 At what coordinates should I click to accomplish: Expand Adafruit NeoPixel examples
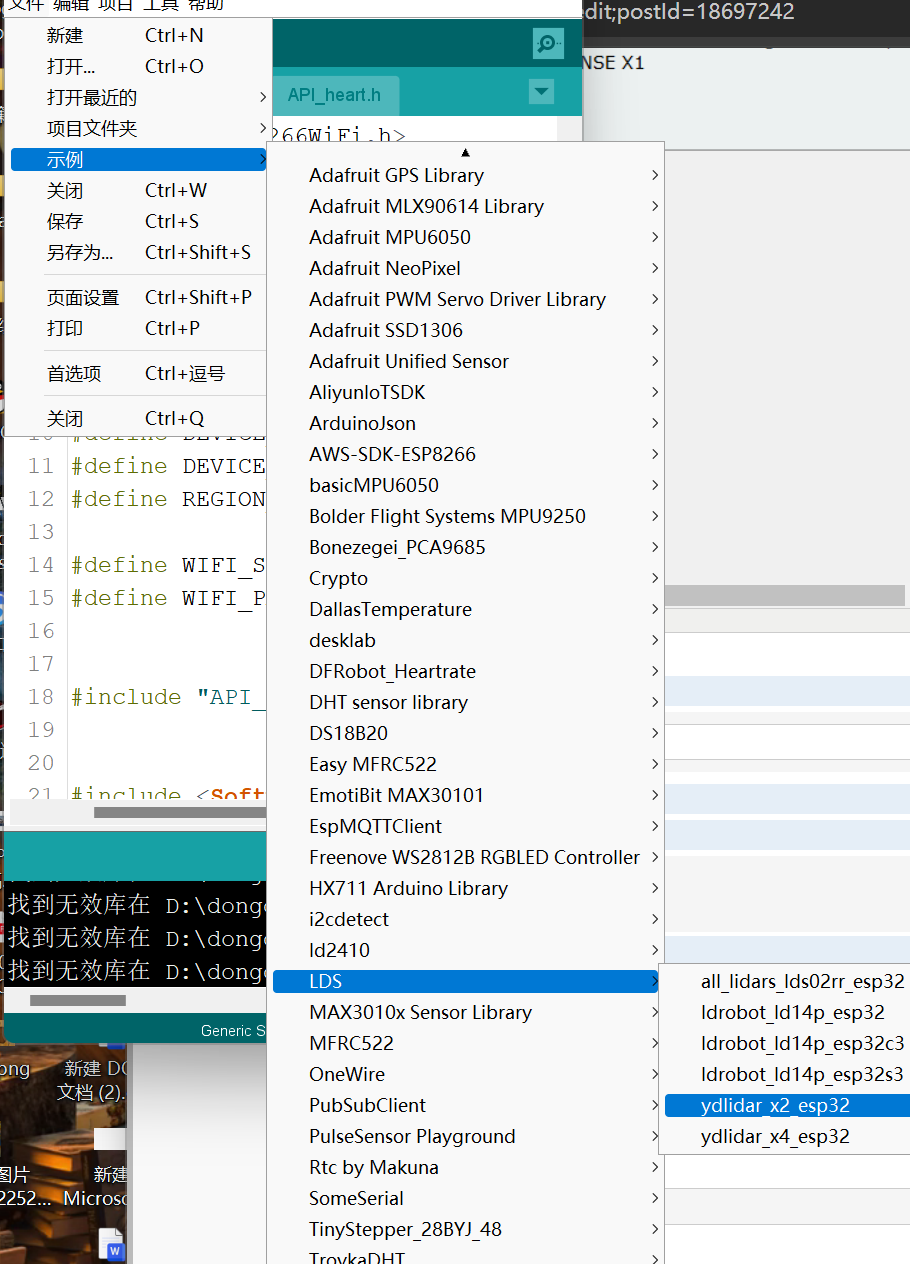click(x=465, y=269)
